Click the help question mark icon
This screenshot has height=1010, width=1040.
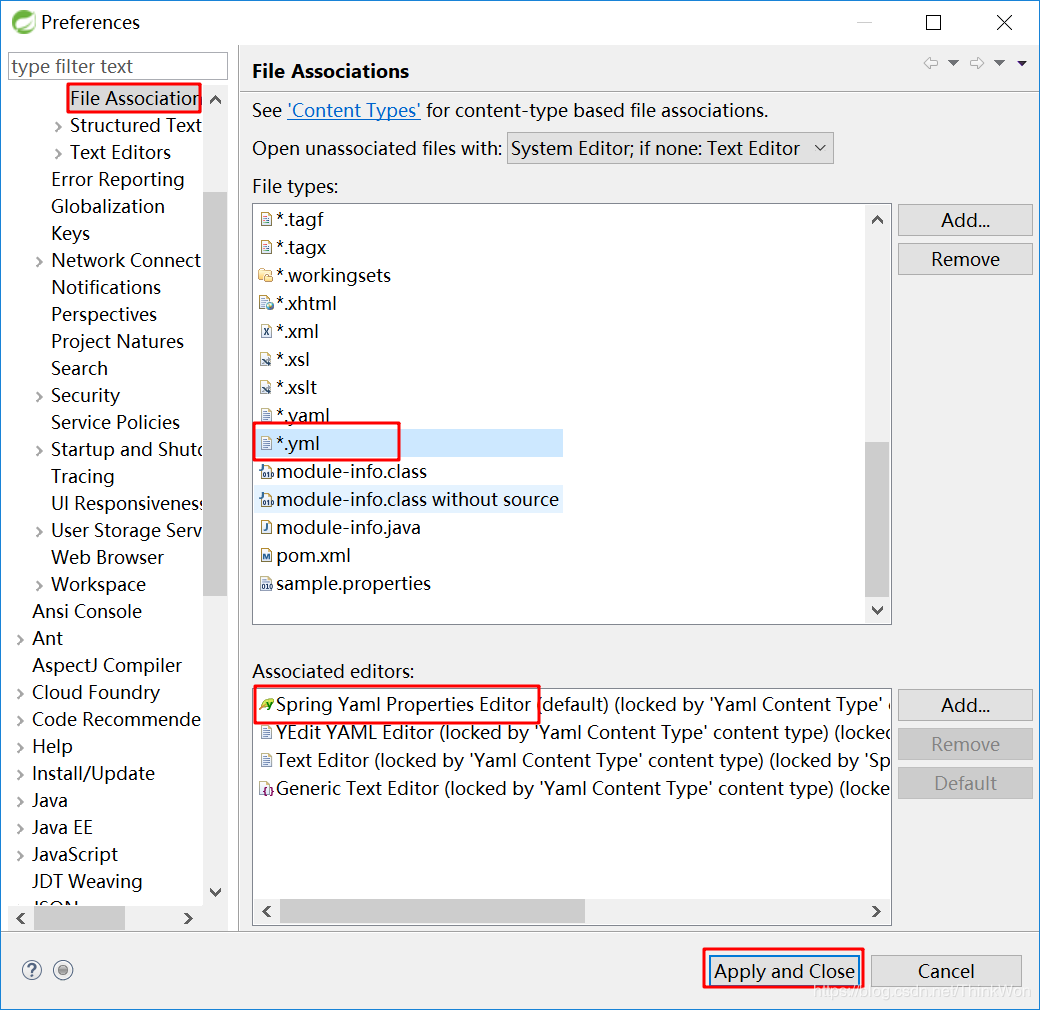pyautogui.click(x=32, y=970)
